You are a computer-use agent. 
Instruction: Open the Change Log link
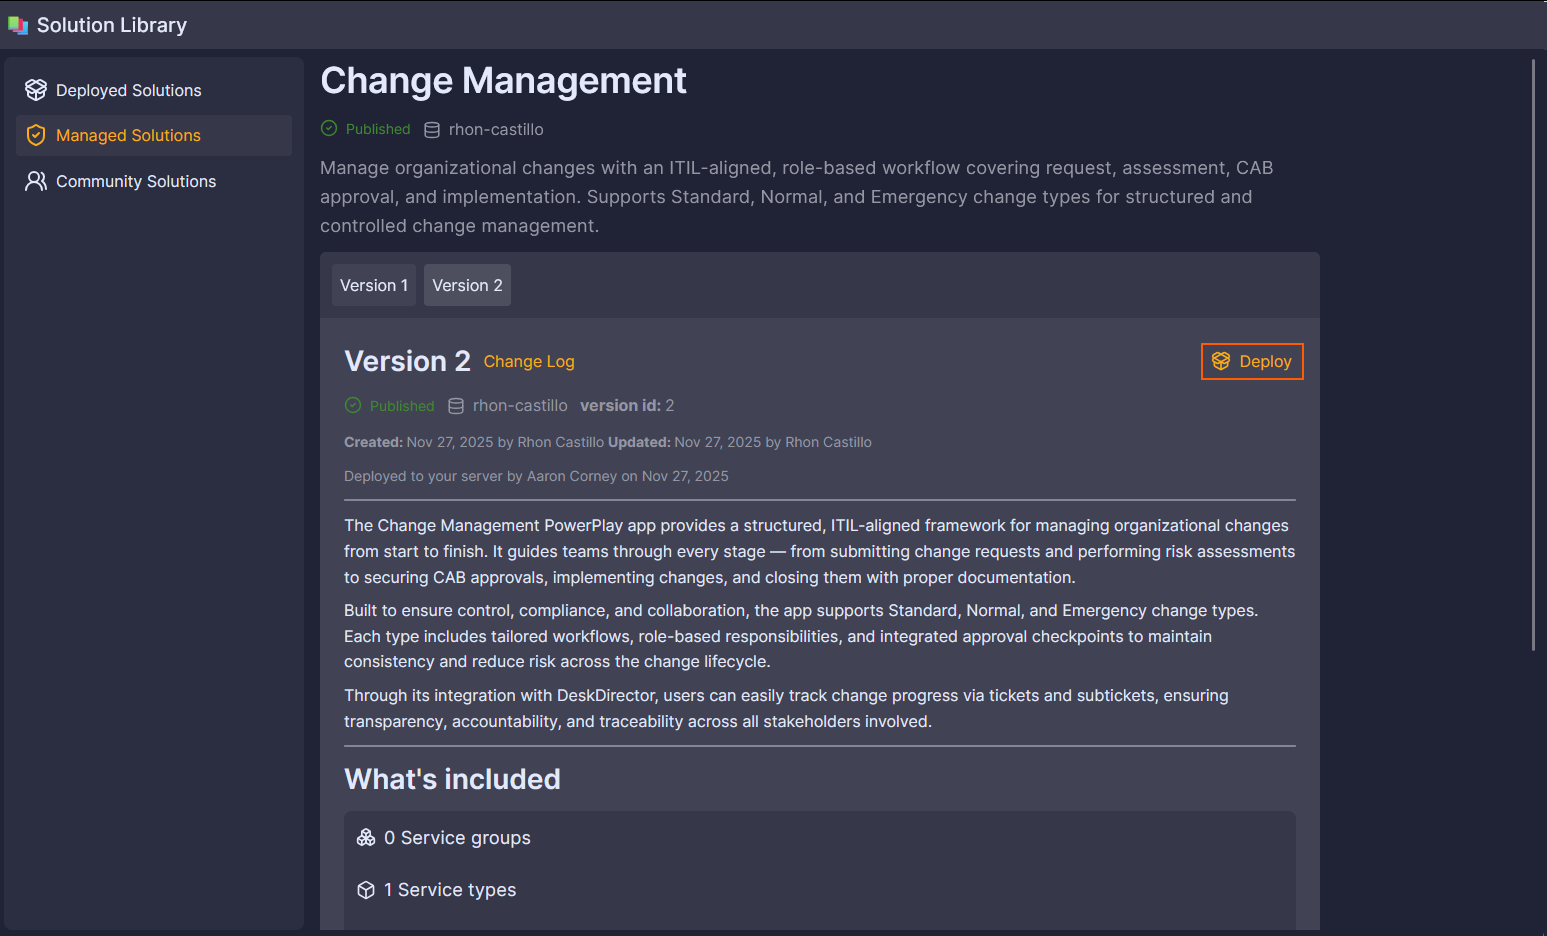(x=529, y=362)
